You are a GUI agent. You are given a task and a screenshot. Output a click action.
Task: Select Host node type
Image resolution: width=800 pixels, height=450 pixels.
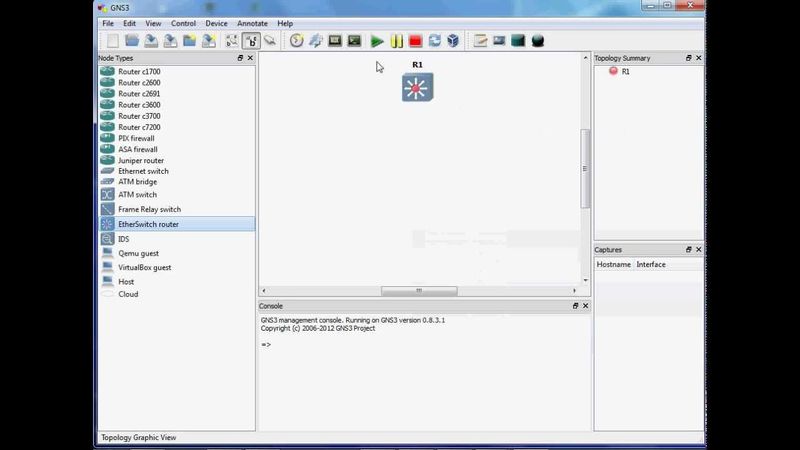point(177,282)
